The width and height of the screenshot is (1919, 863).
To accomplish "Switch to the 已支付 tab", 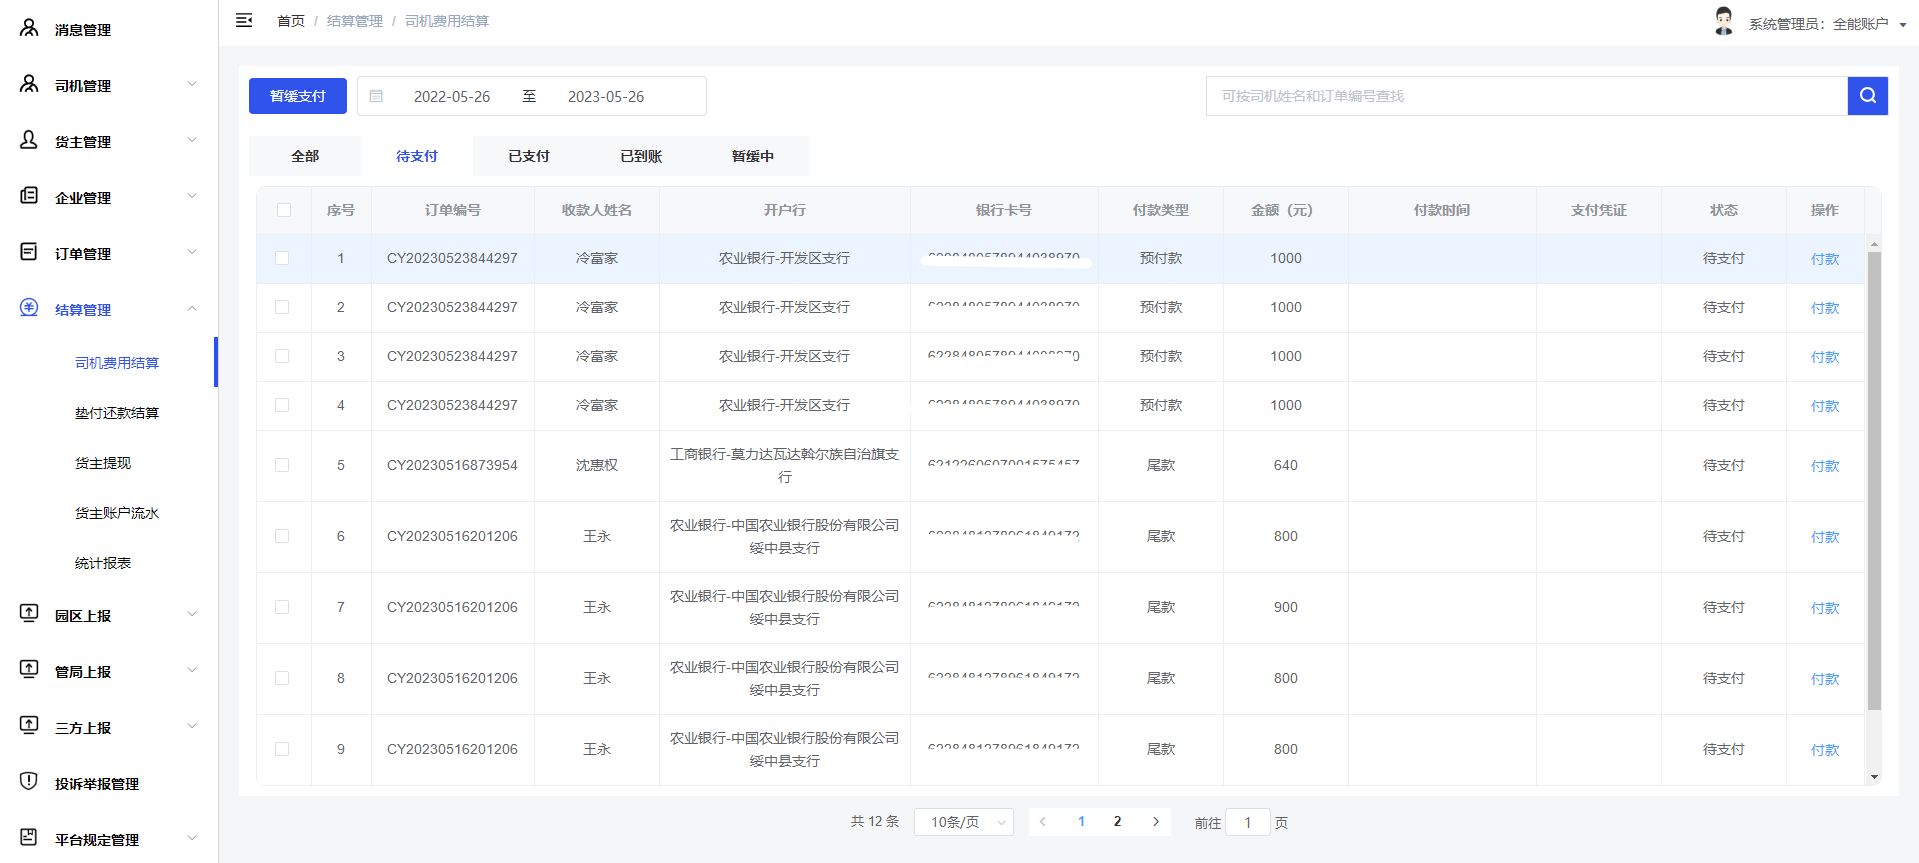I will click(x=529, y=156).
